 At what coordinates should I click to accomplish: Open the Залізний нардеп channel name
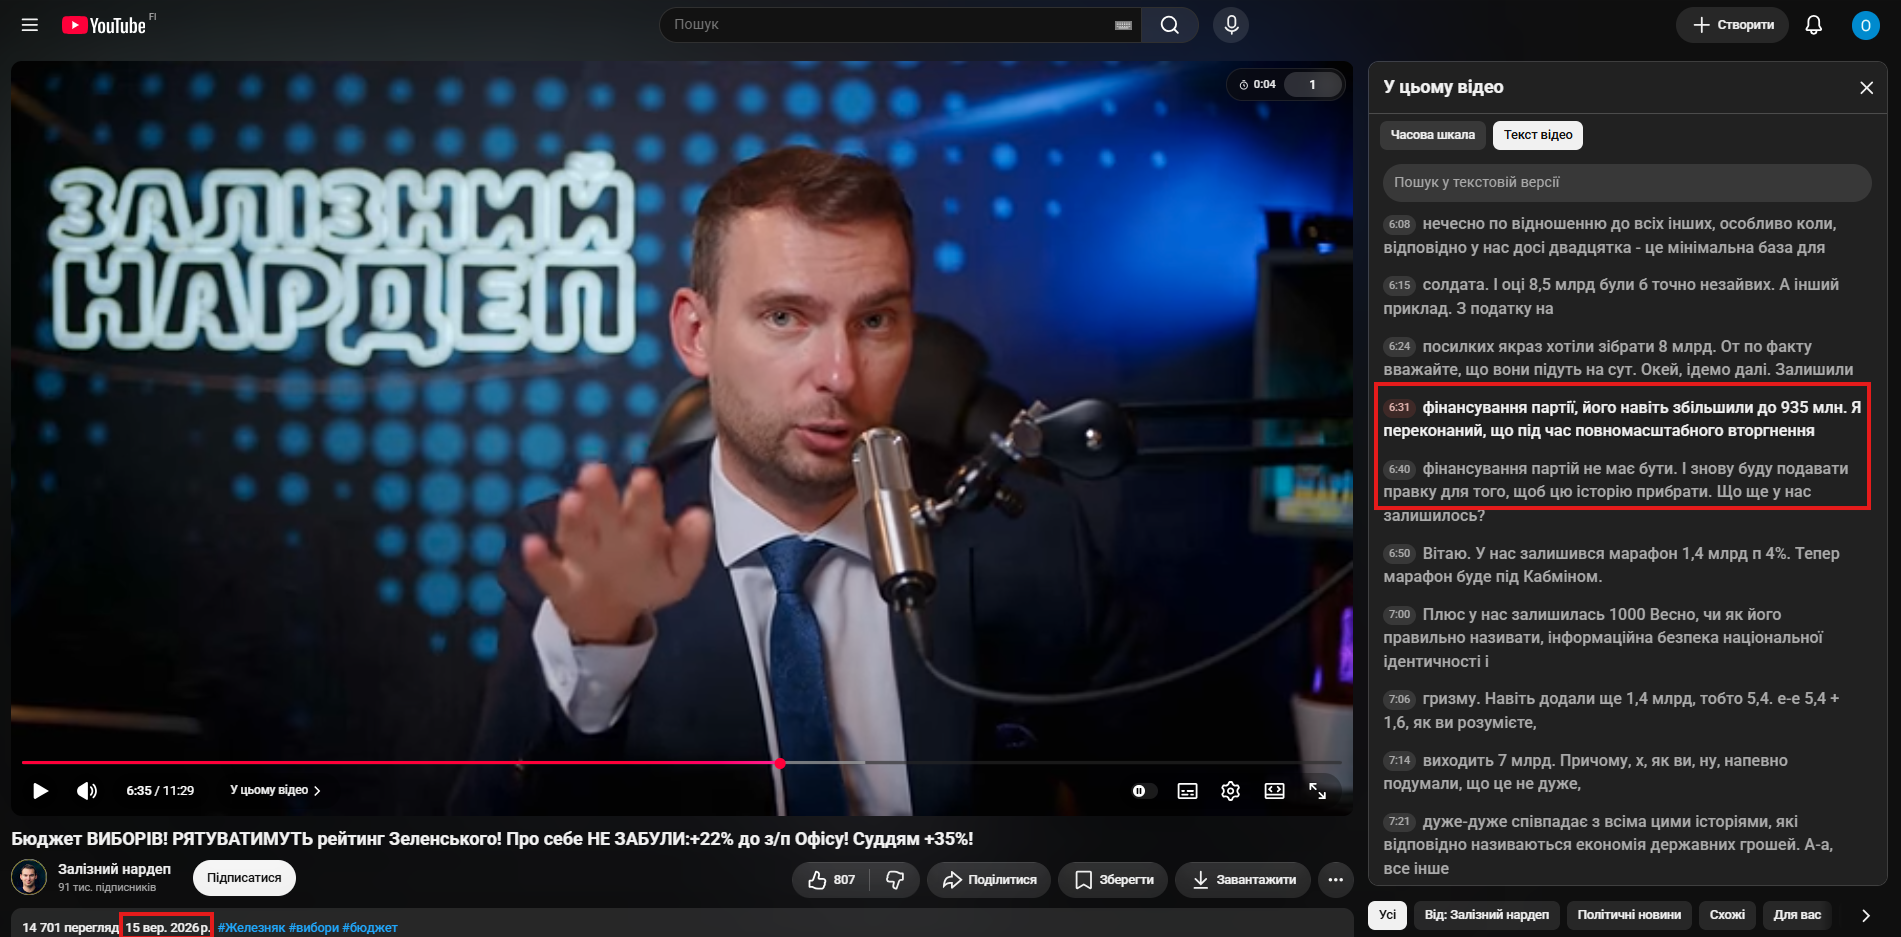pos(114,869)
